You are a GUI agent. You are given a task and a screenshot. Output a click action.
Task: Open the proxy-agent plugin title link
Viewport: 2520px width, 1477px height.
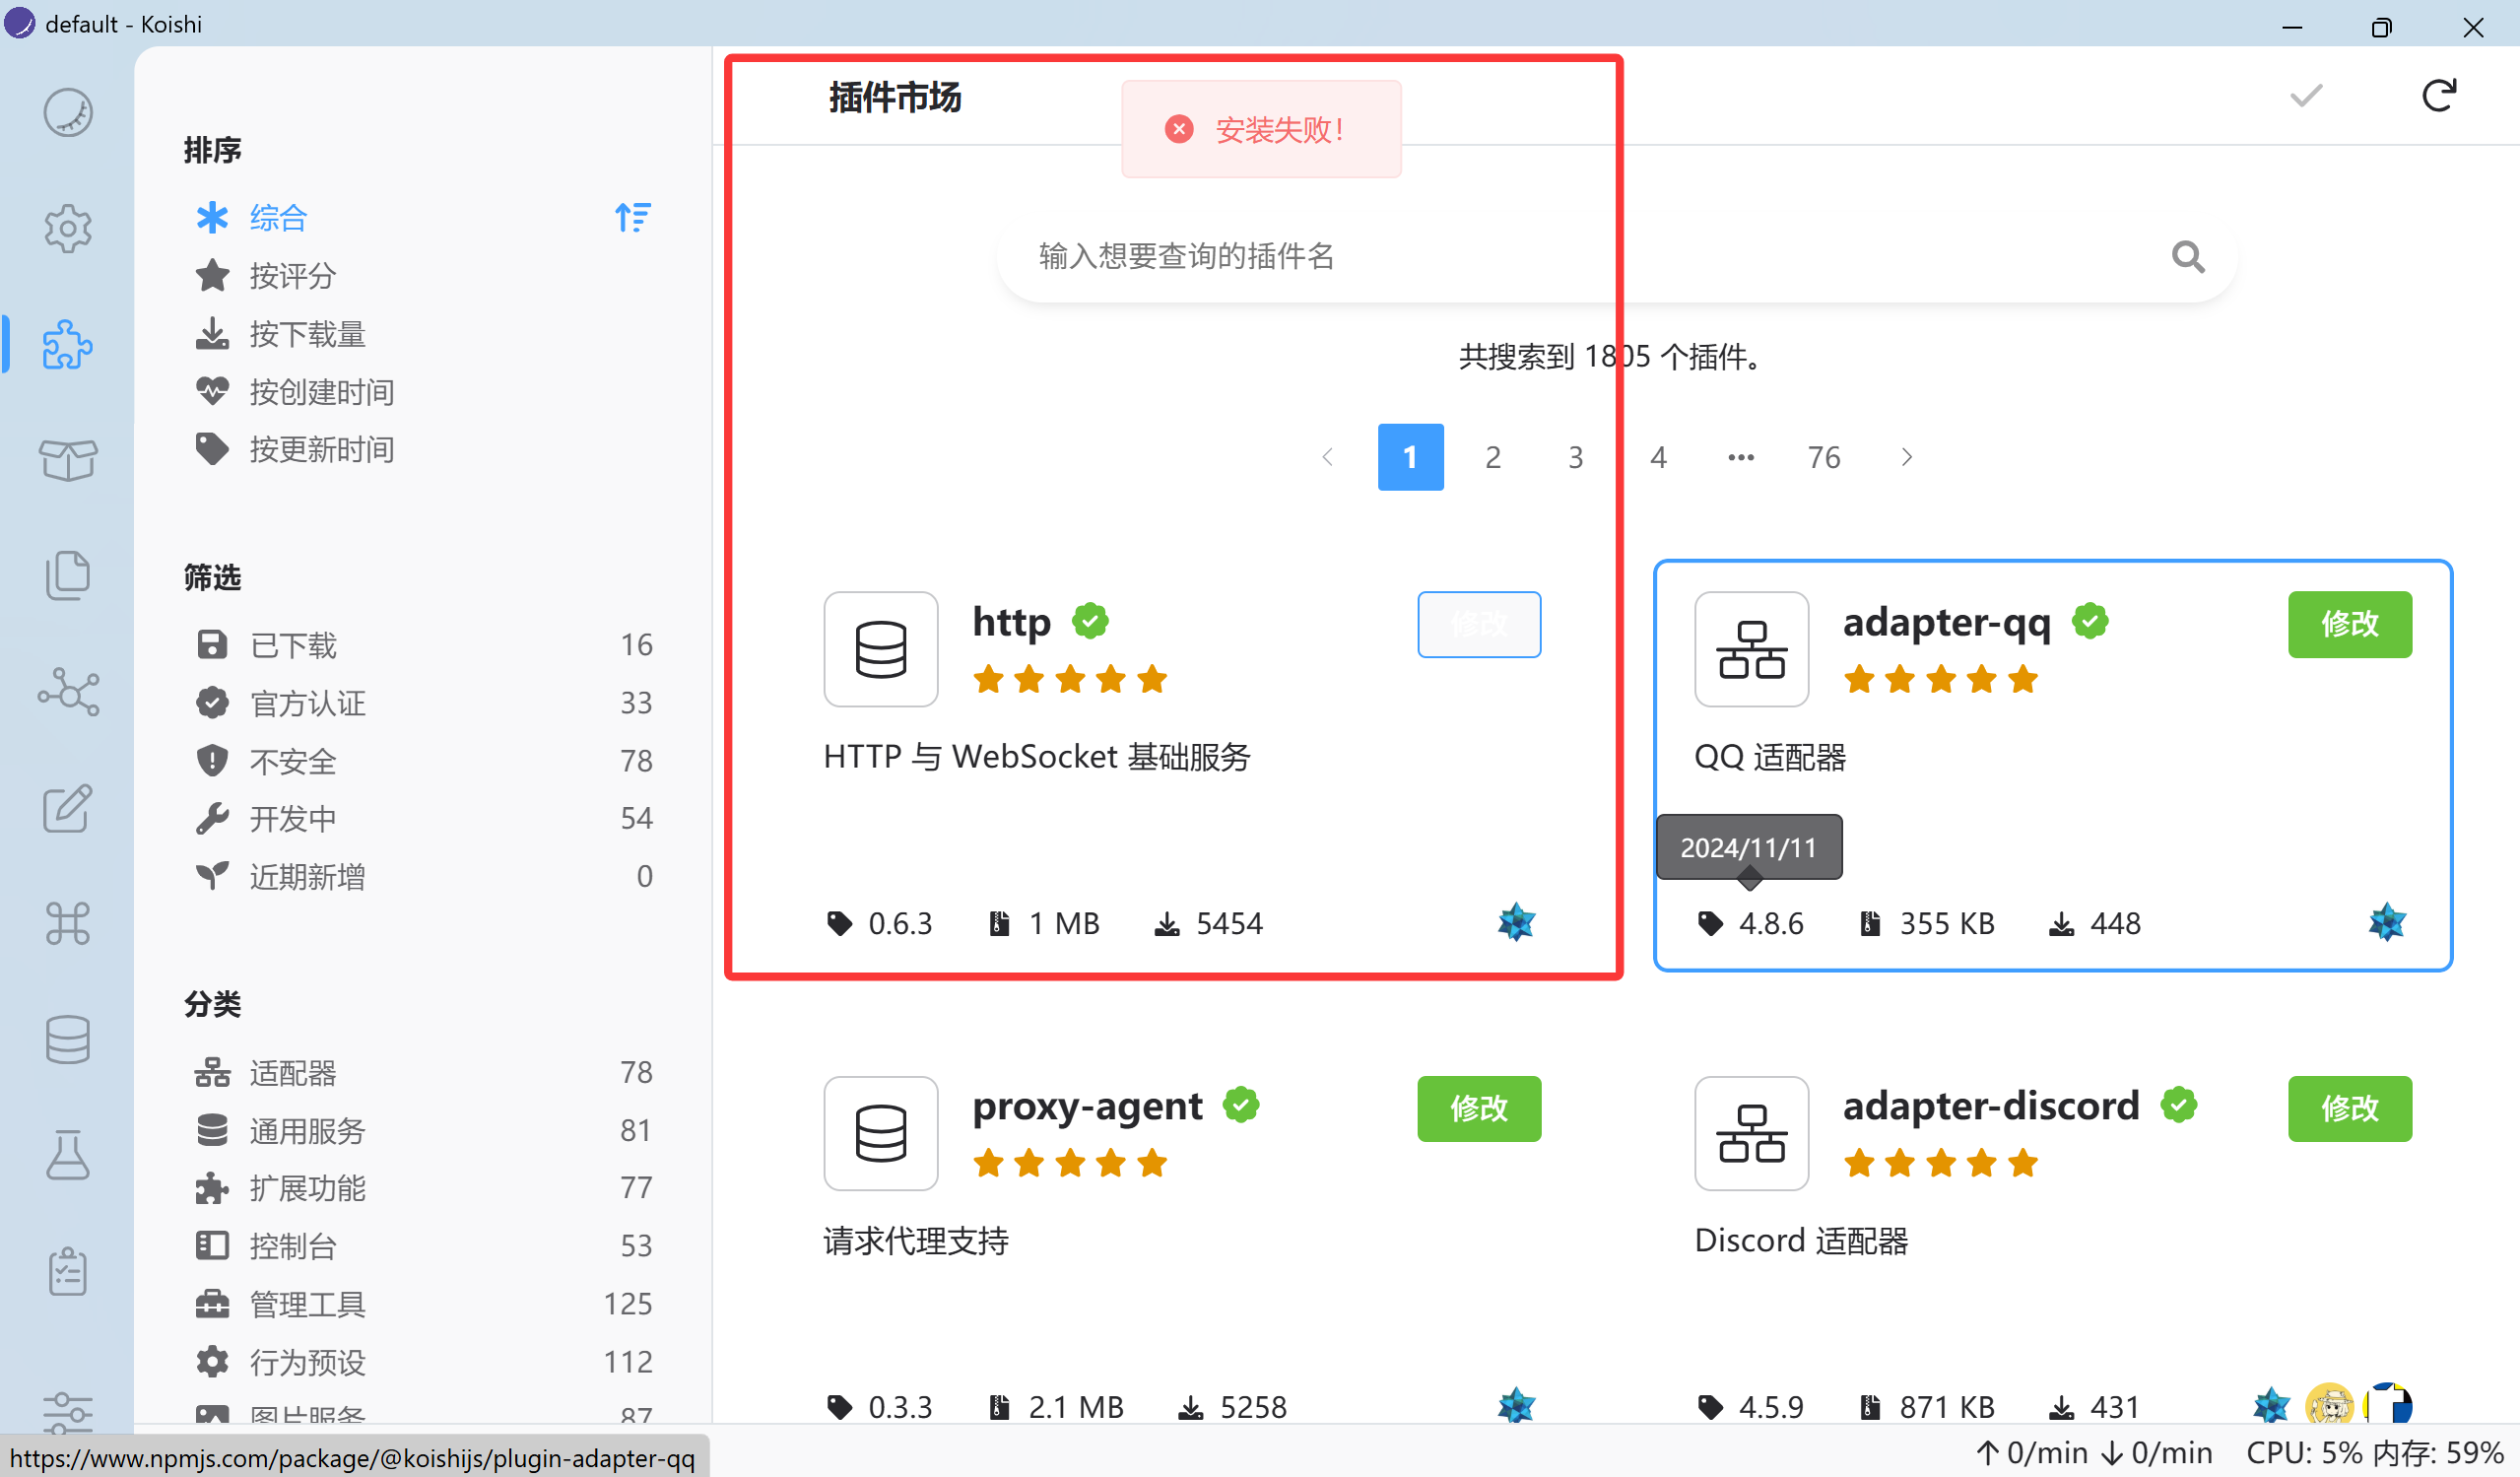[1087, 1106]
